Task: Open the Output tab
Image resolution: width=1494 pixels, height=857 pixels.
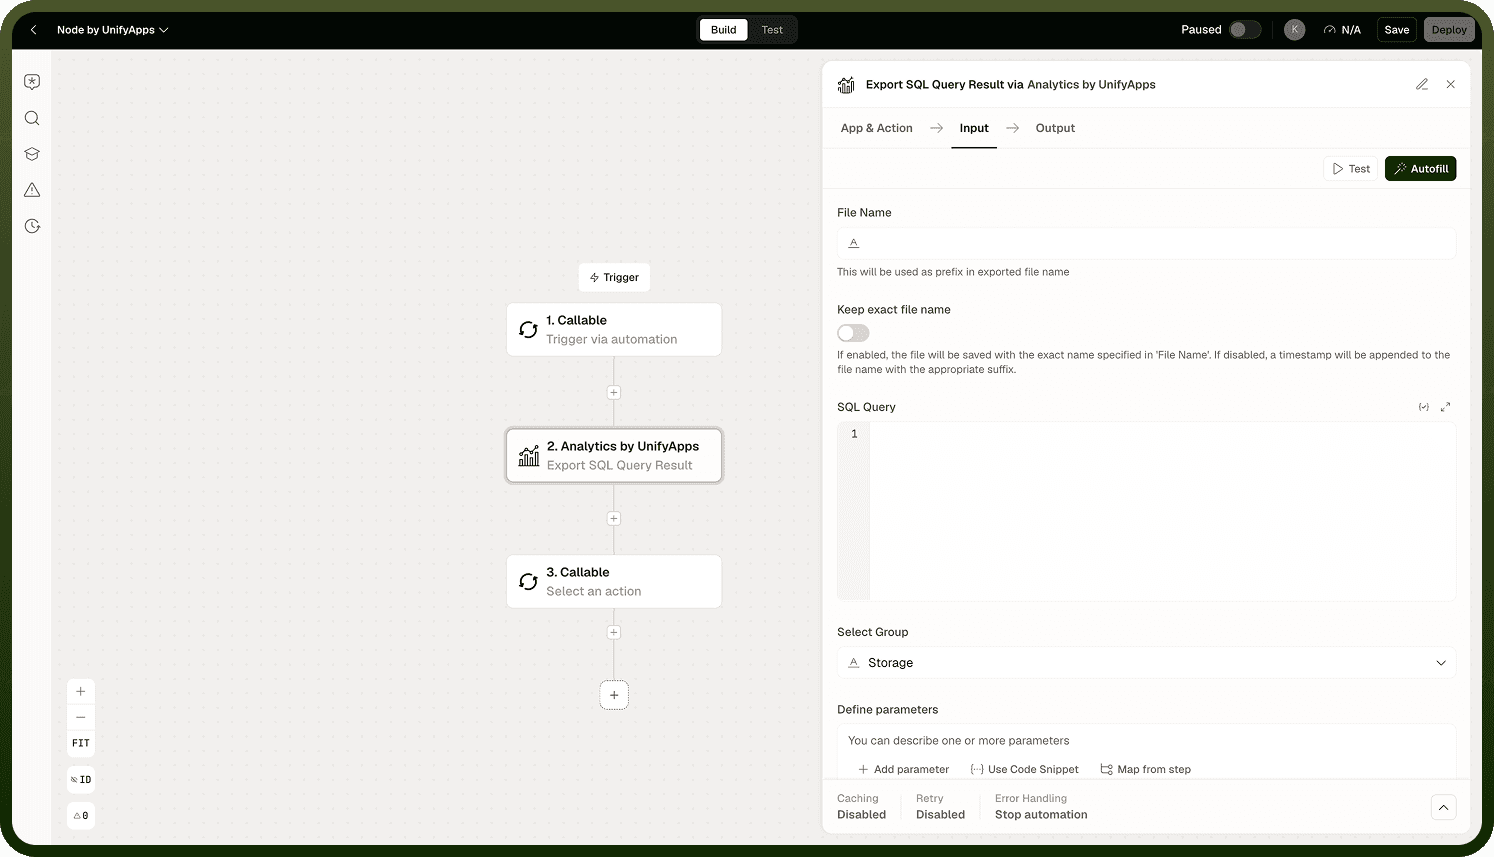Action: [1055, 128]
